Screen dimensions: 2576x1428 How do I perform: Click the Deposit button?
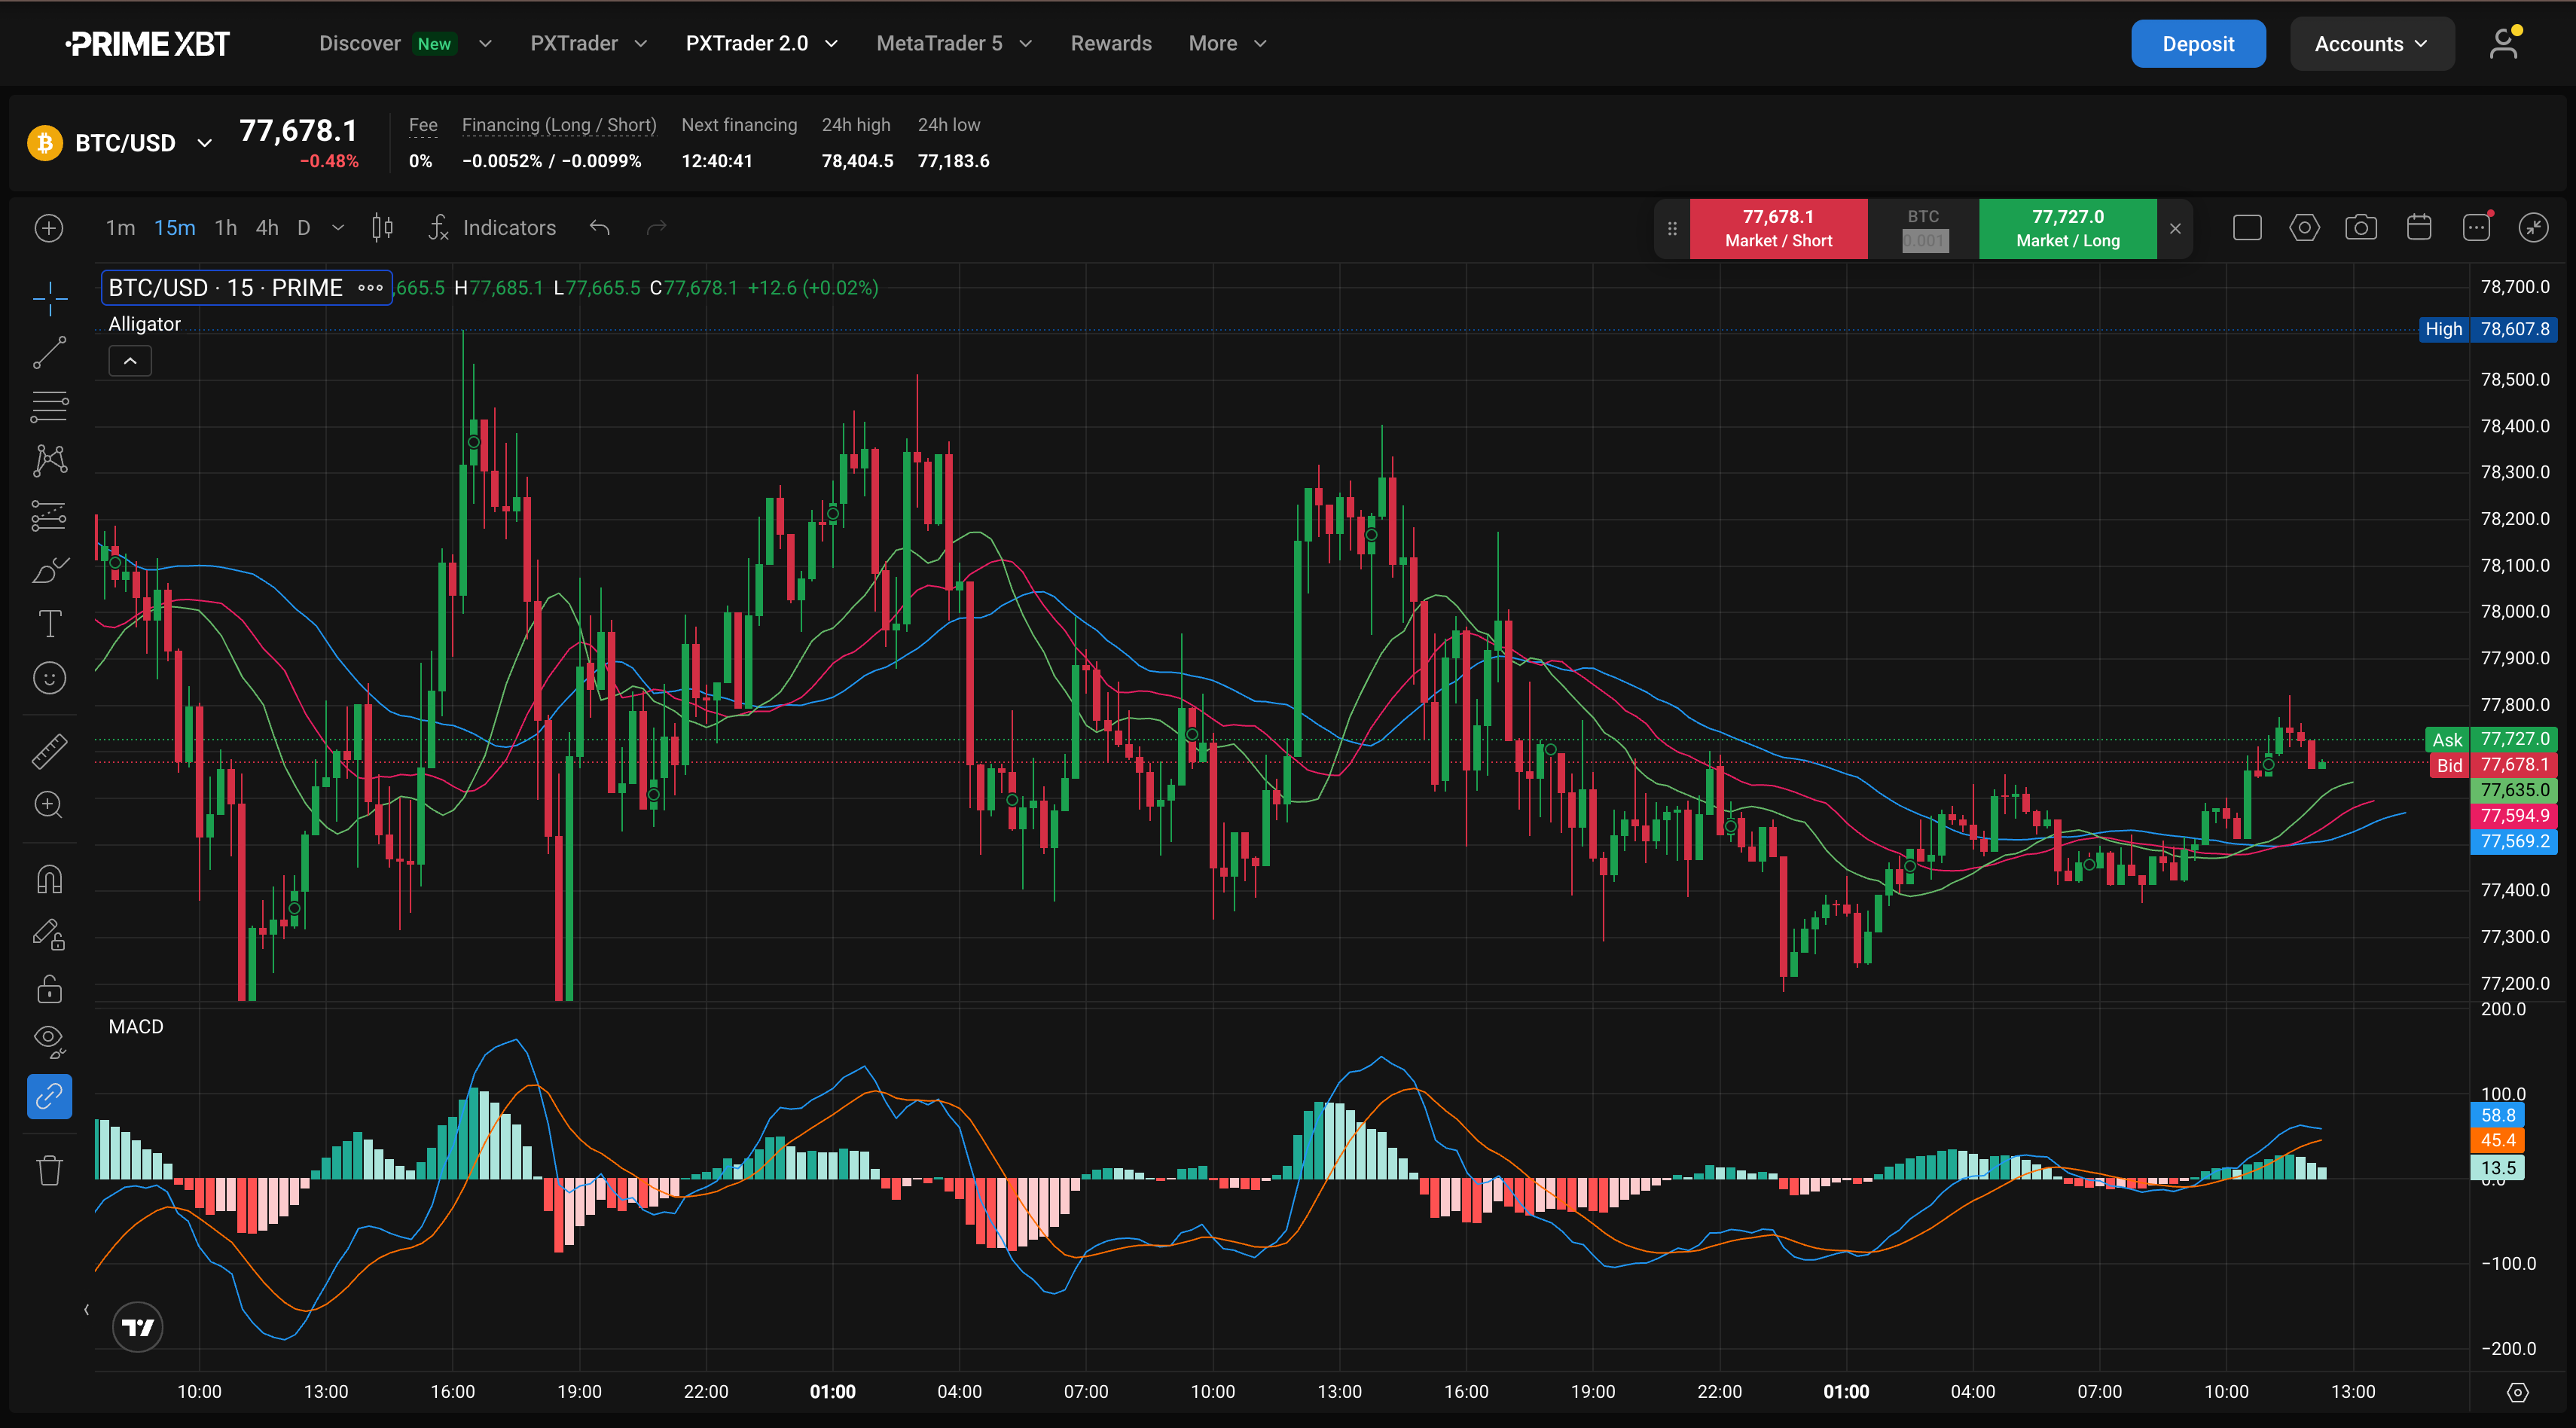point(2197,44)
